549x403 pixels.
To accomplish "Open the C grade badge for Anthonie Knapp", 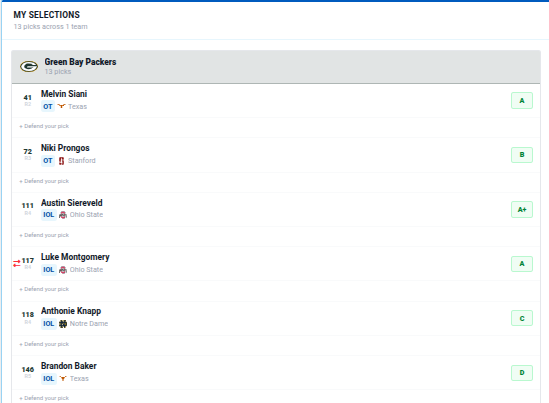I will click(x=522, y=318).
